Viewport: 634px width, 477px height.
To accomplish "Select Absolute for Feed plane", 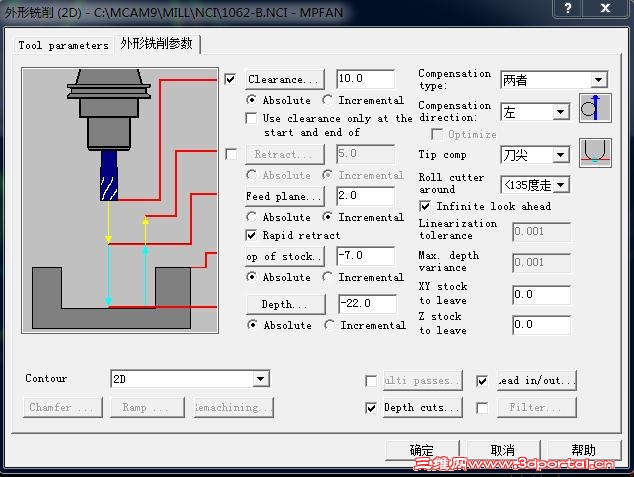I will (251, 217).
